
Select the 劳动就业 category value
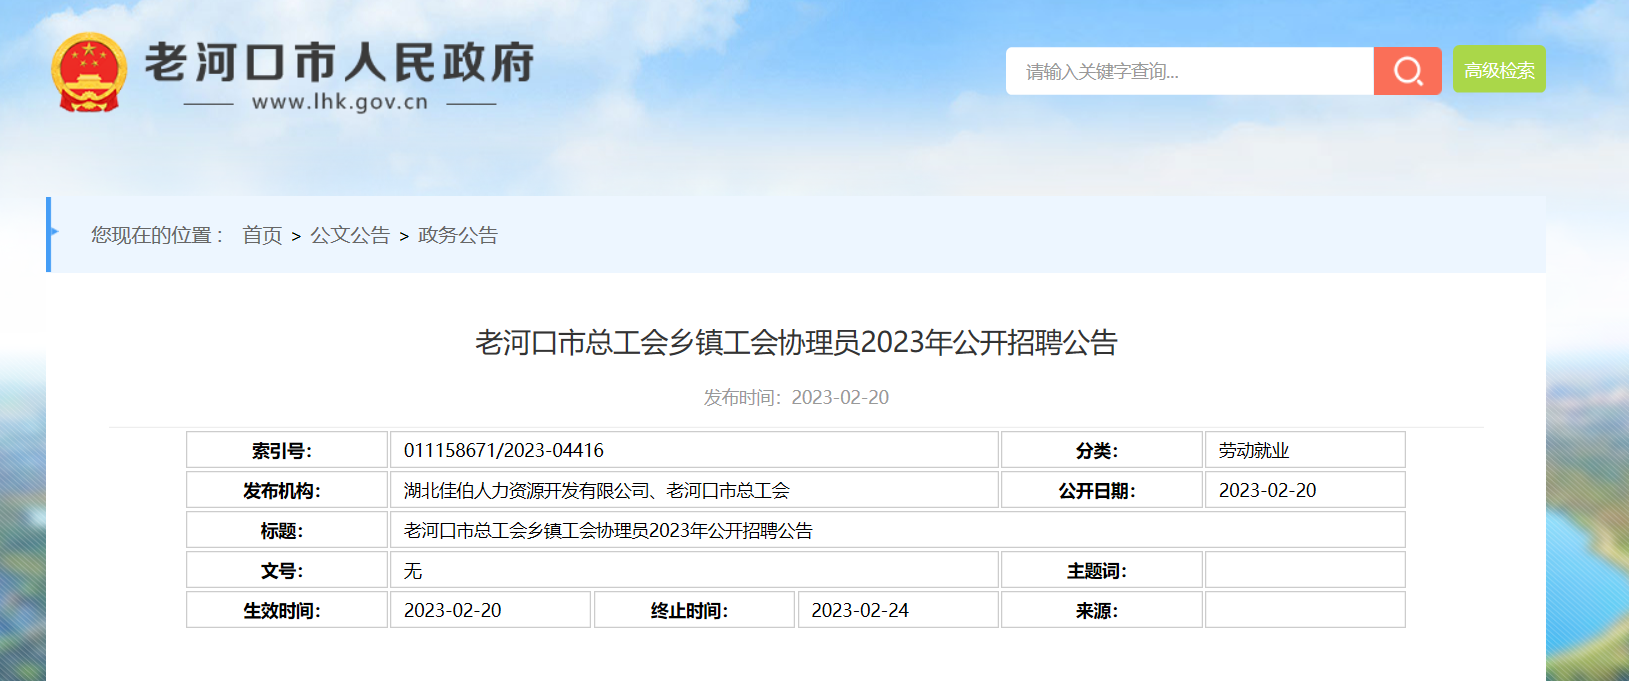1254,450
